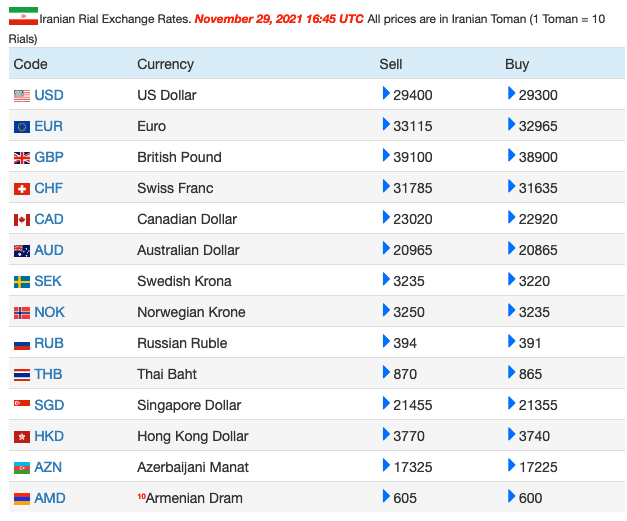Click the European Union flag icon
The image size is (627, 521).
point(22,127)
